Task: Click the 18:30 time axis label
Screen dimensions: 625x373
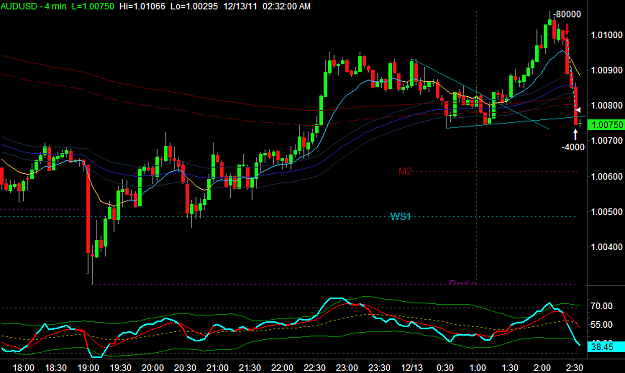Action: (56, 367)
